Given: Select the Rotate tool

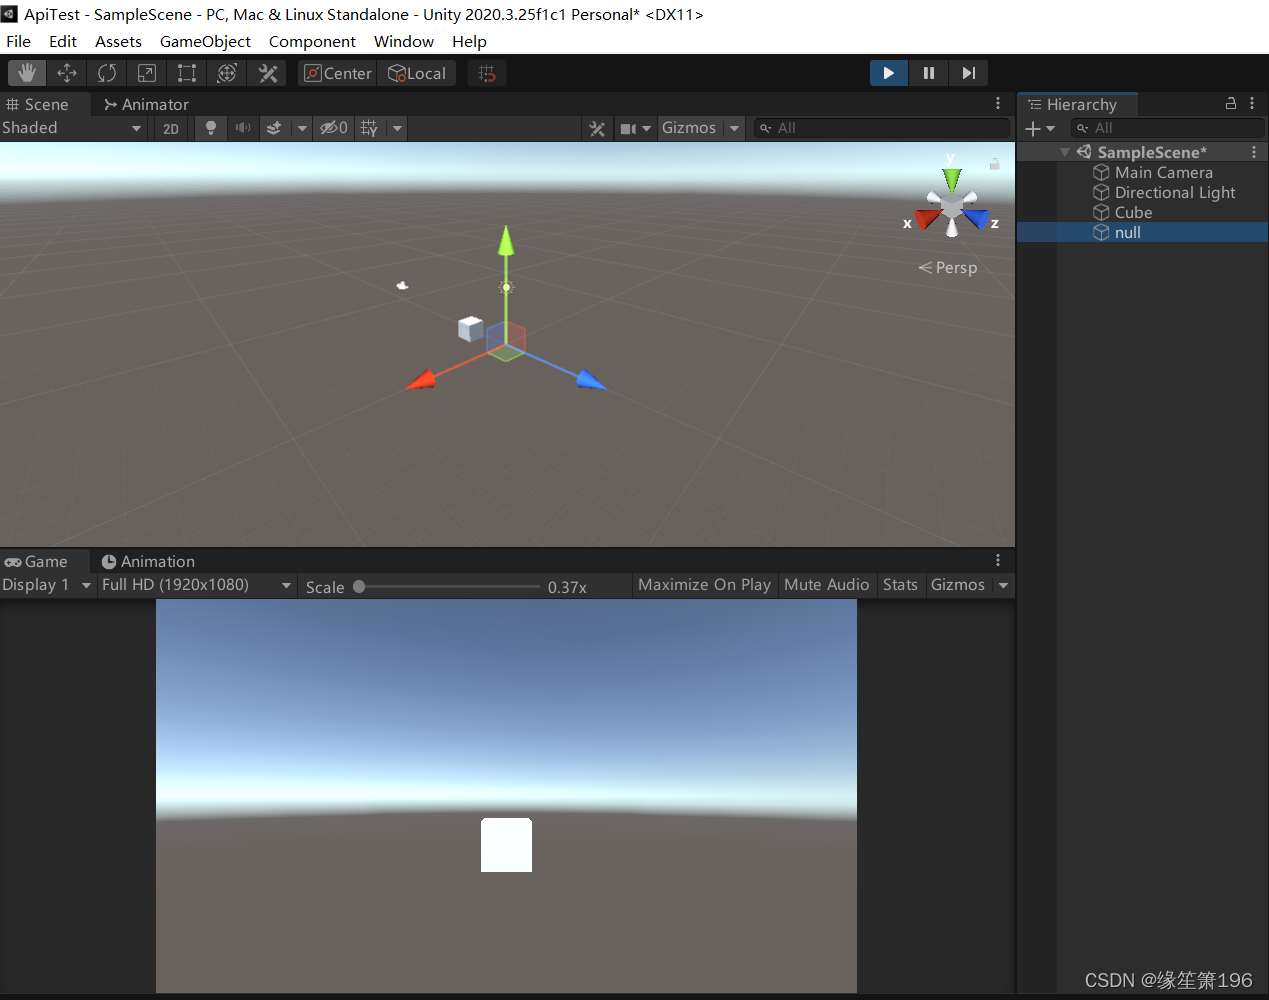Looking at the screenshot, I should tap(106, 72).
